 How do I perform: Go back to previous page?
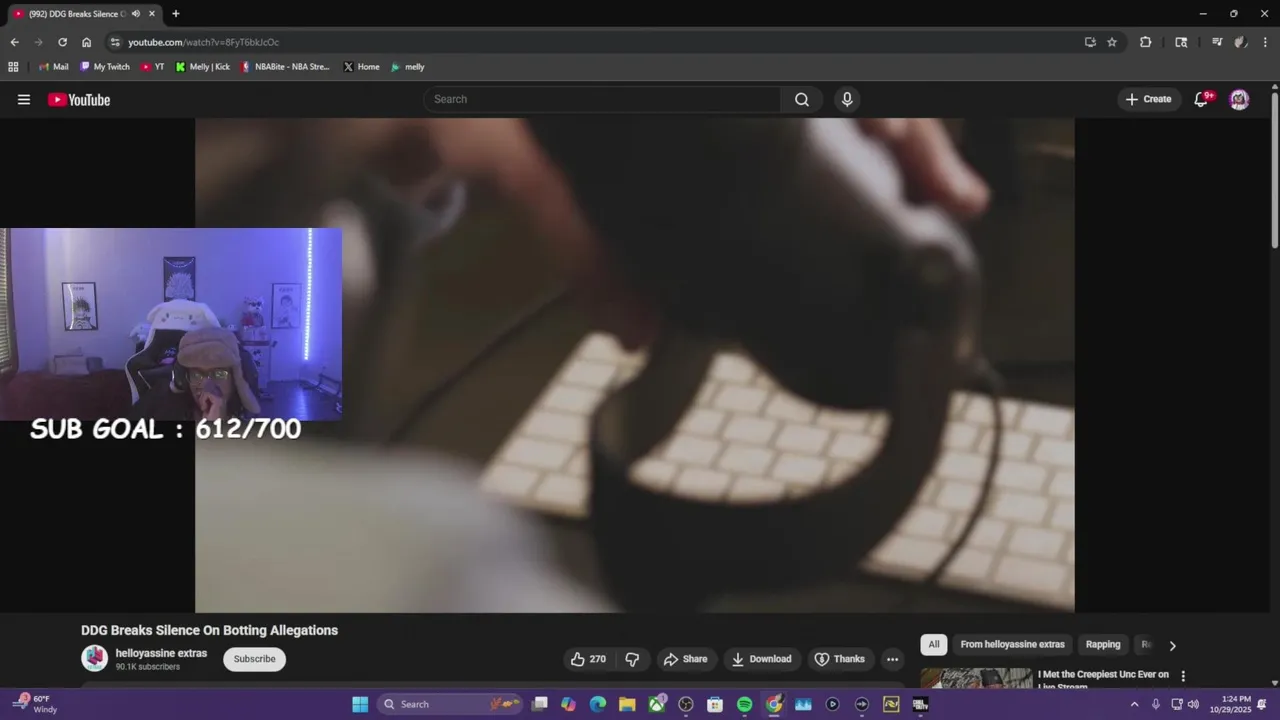pos(14,42)
